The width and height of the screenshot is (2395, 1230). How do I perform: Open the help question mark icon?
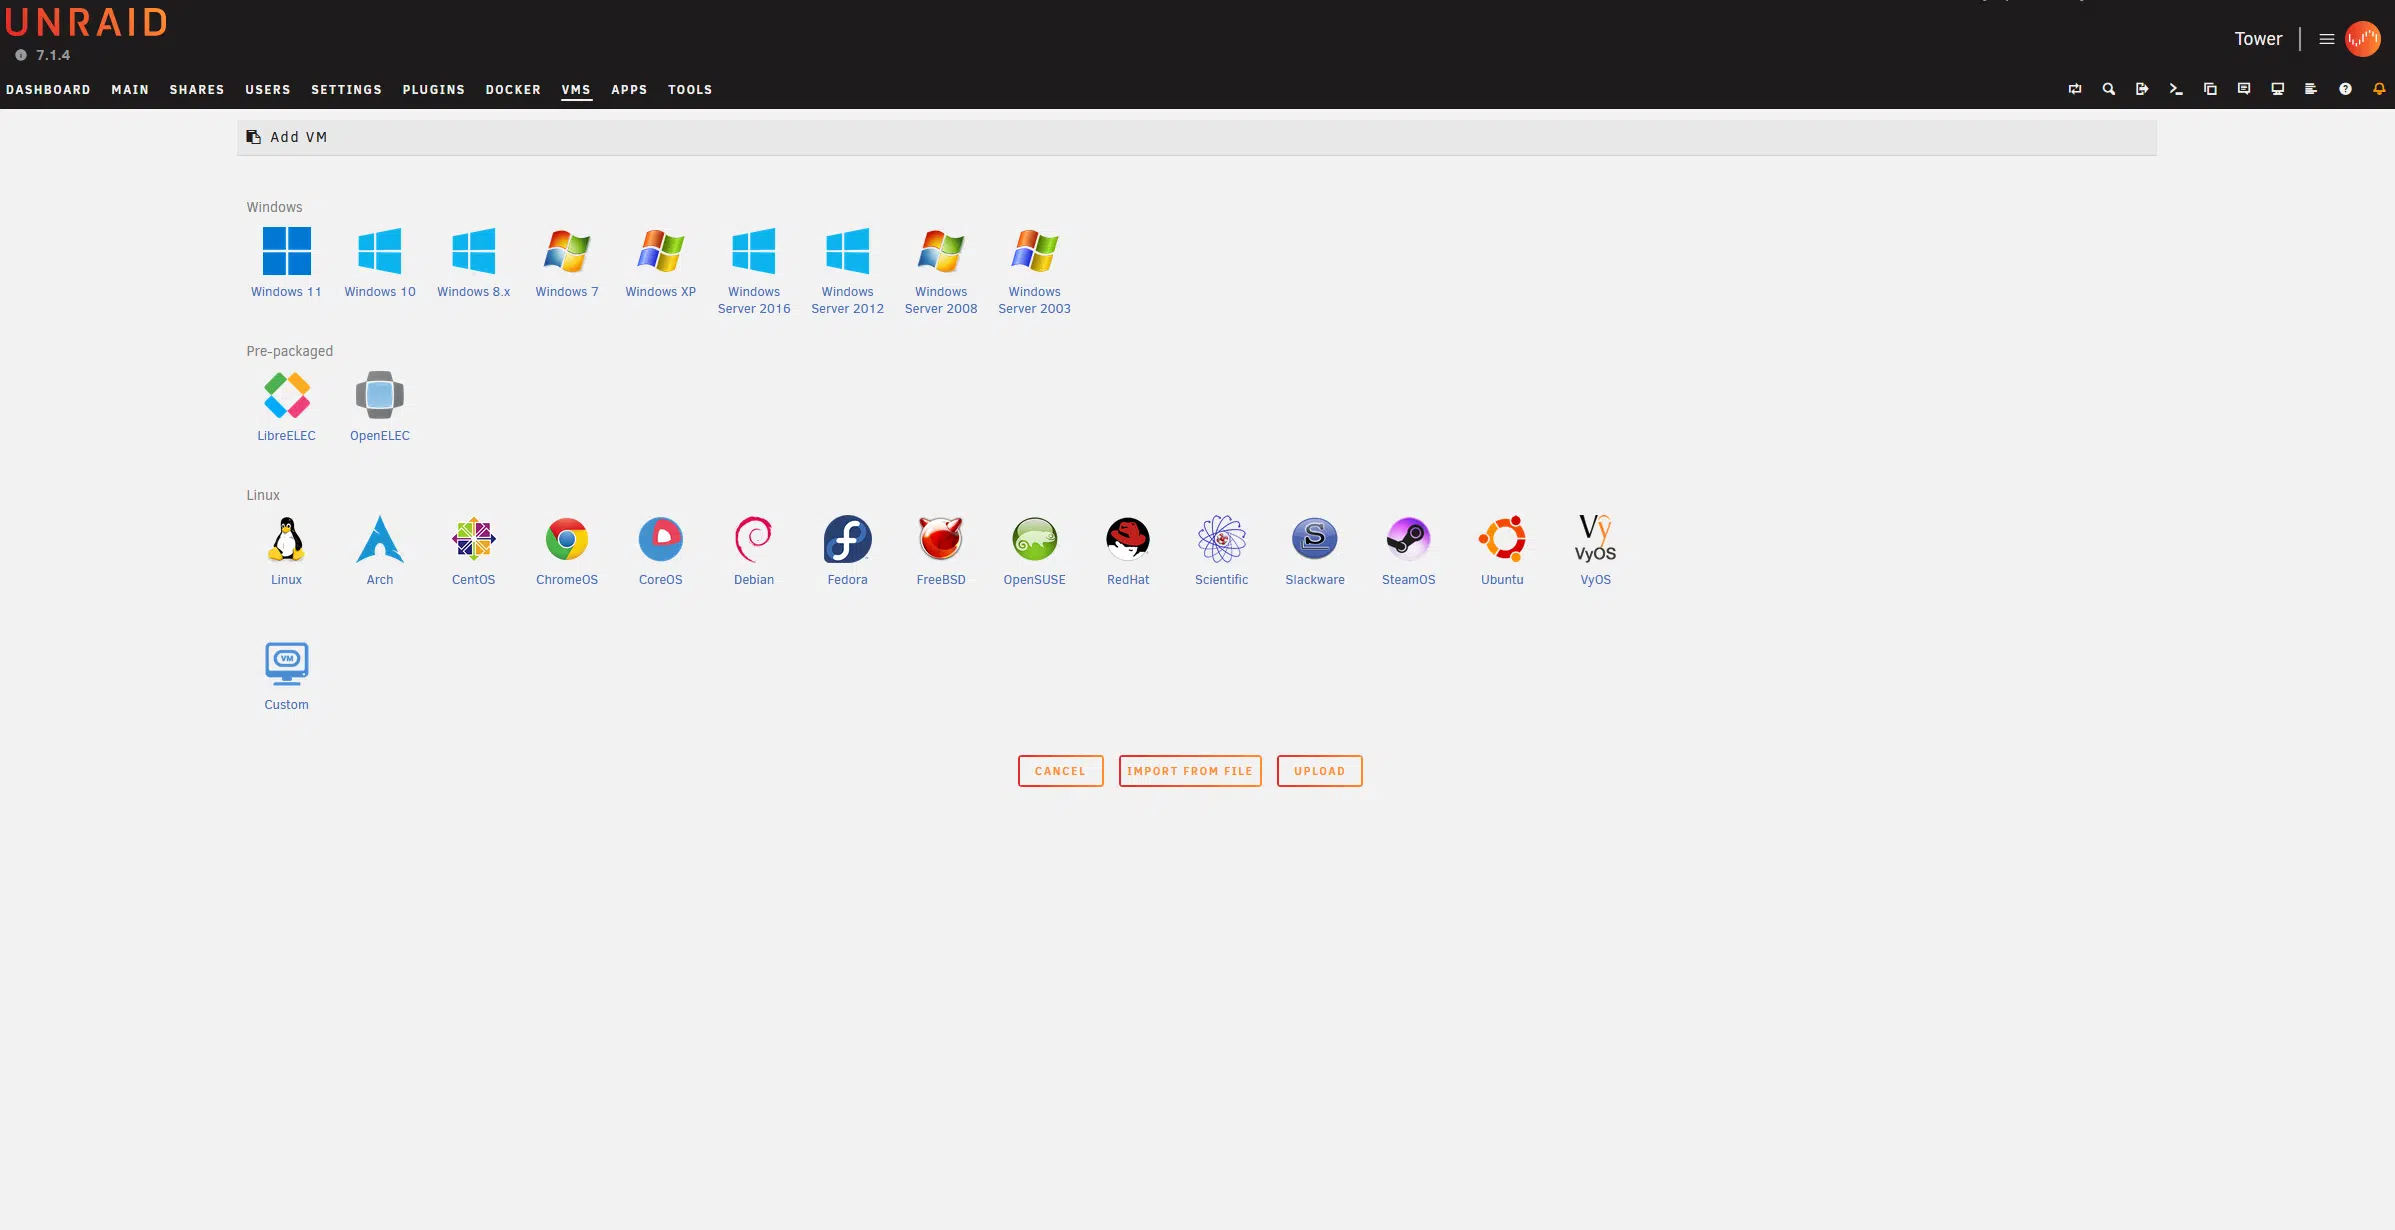coord(2345,89)
